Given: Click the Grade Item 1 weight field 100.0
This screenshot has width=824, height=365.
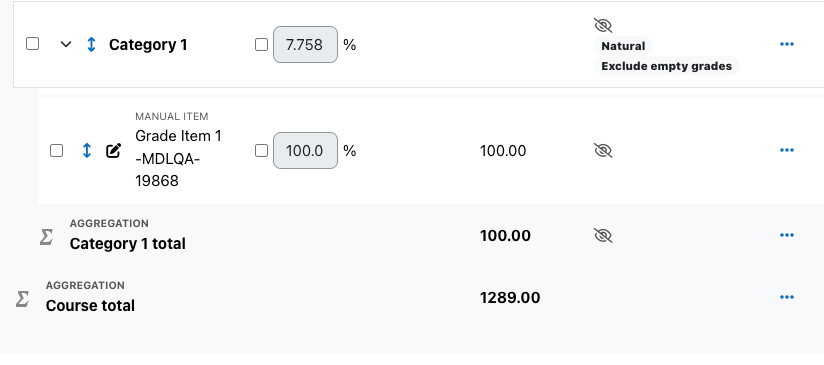Looking at the screenshot, I should pyautogui.click(x=305, y=151).
